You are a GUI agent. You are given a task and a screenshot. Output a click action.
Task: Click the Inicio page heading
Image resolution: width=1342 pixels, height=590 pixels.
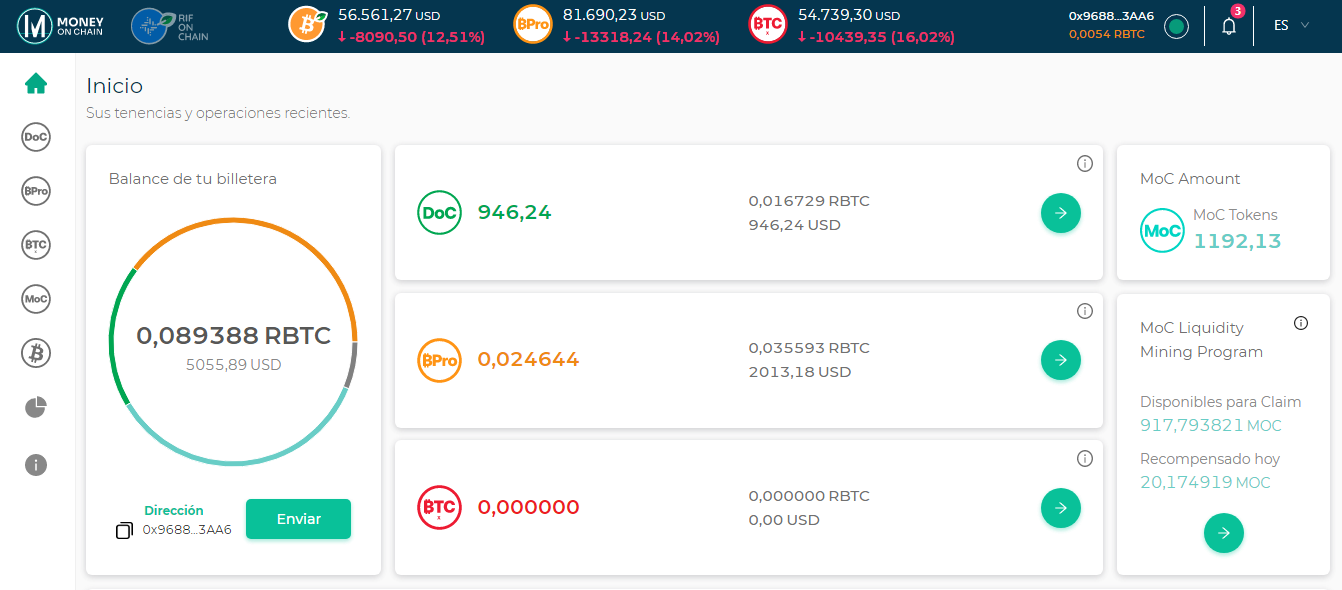[x=115, y=86]
